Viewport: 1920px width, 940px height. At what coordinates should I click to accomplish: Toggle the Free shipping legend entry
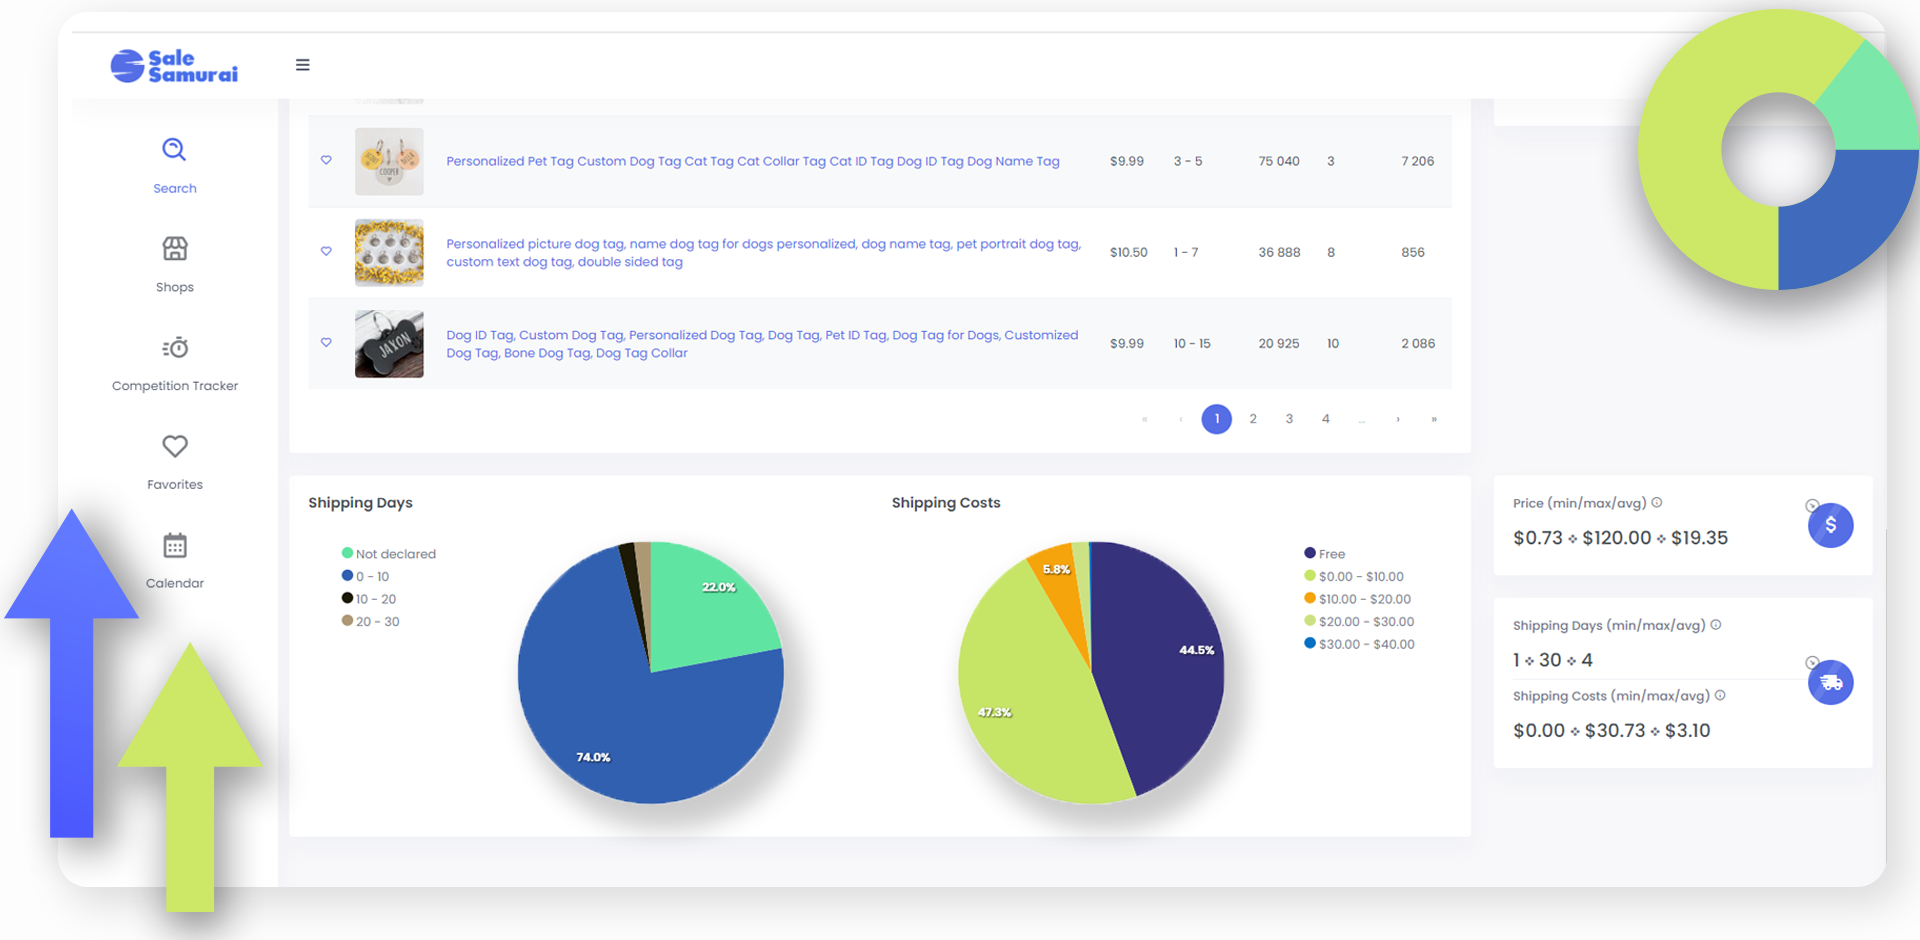(1325, 554)
